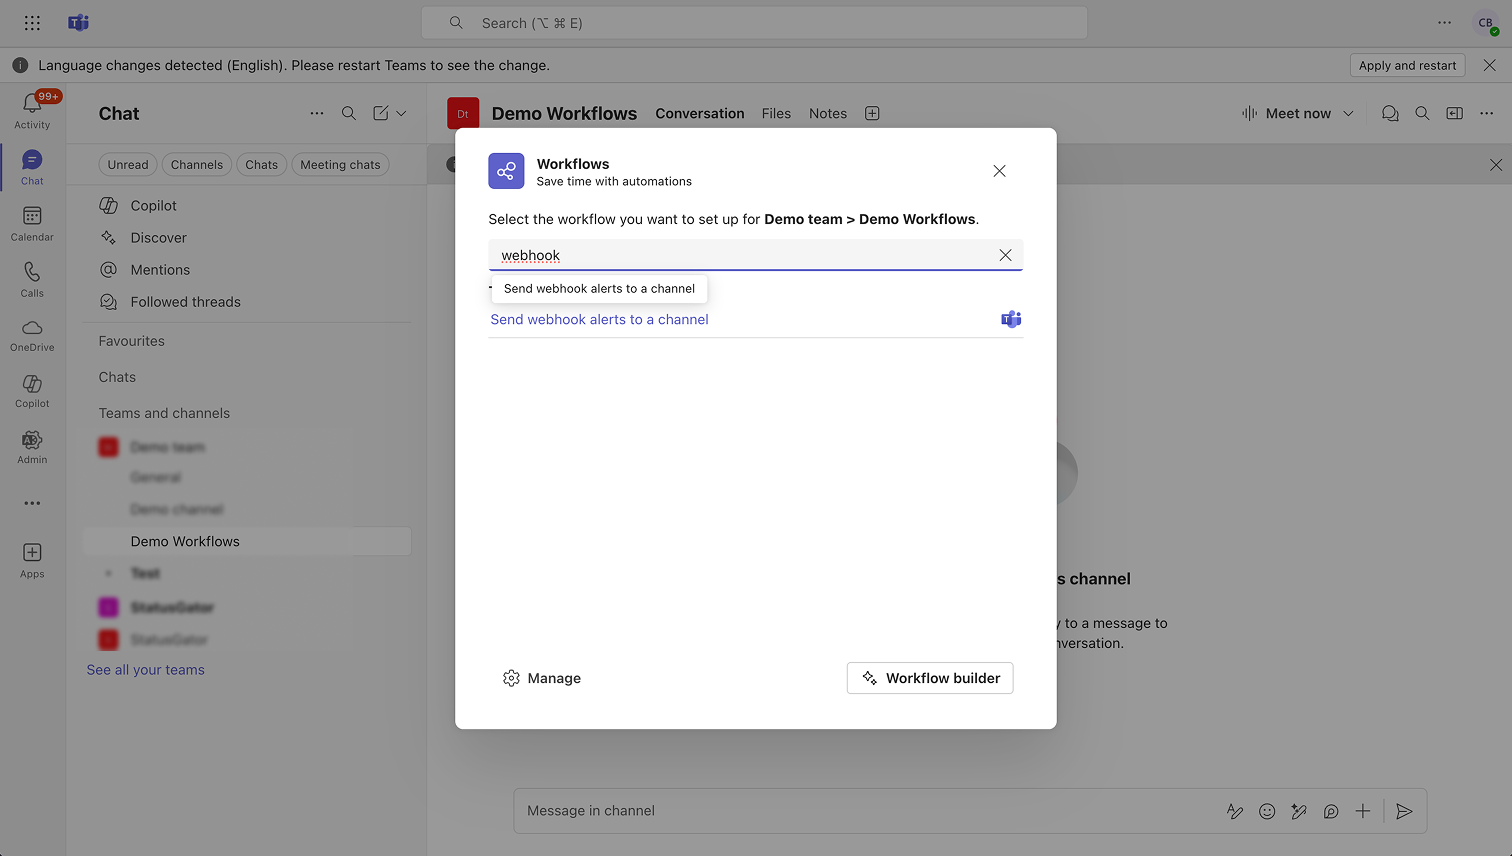The image size is (1512, 856).
Task: Search within chat list magnifier
Action: click(349, 113)
